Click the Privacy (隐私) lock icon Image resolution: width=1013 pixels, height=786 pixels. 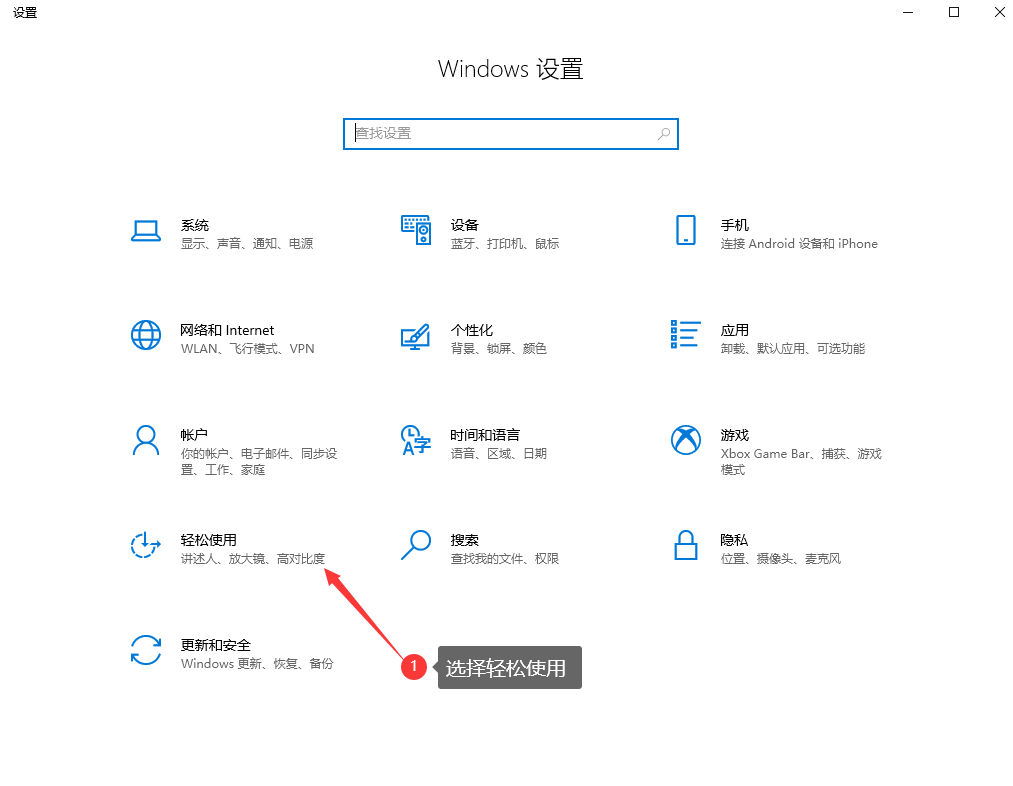coord(685,545)
